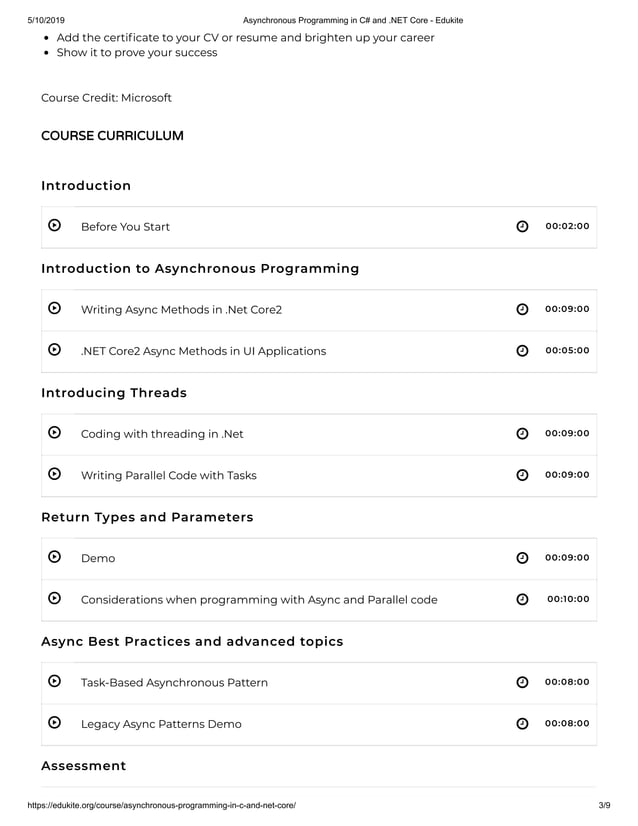Click play icon for Legacy Async Patterns Demo
Image resolution: width=638 pixels, height=826 pixels.
tap(54, 723)
